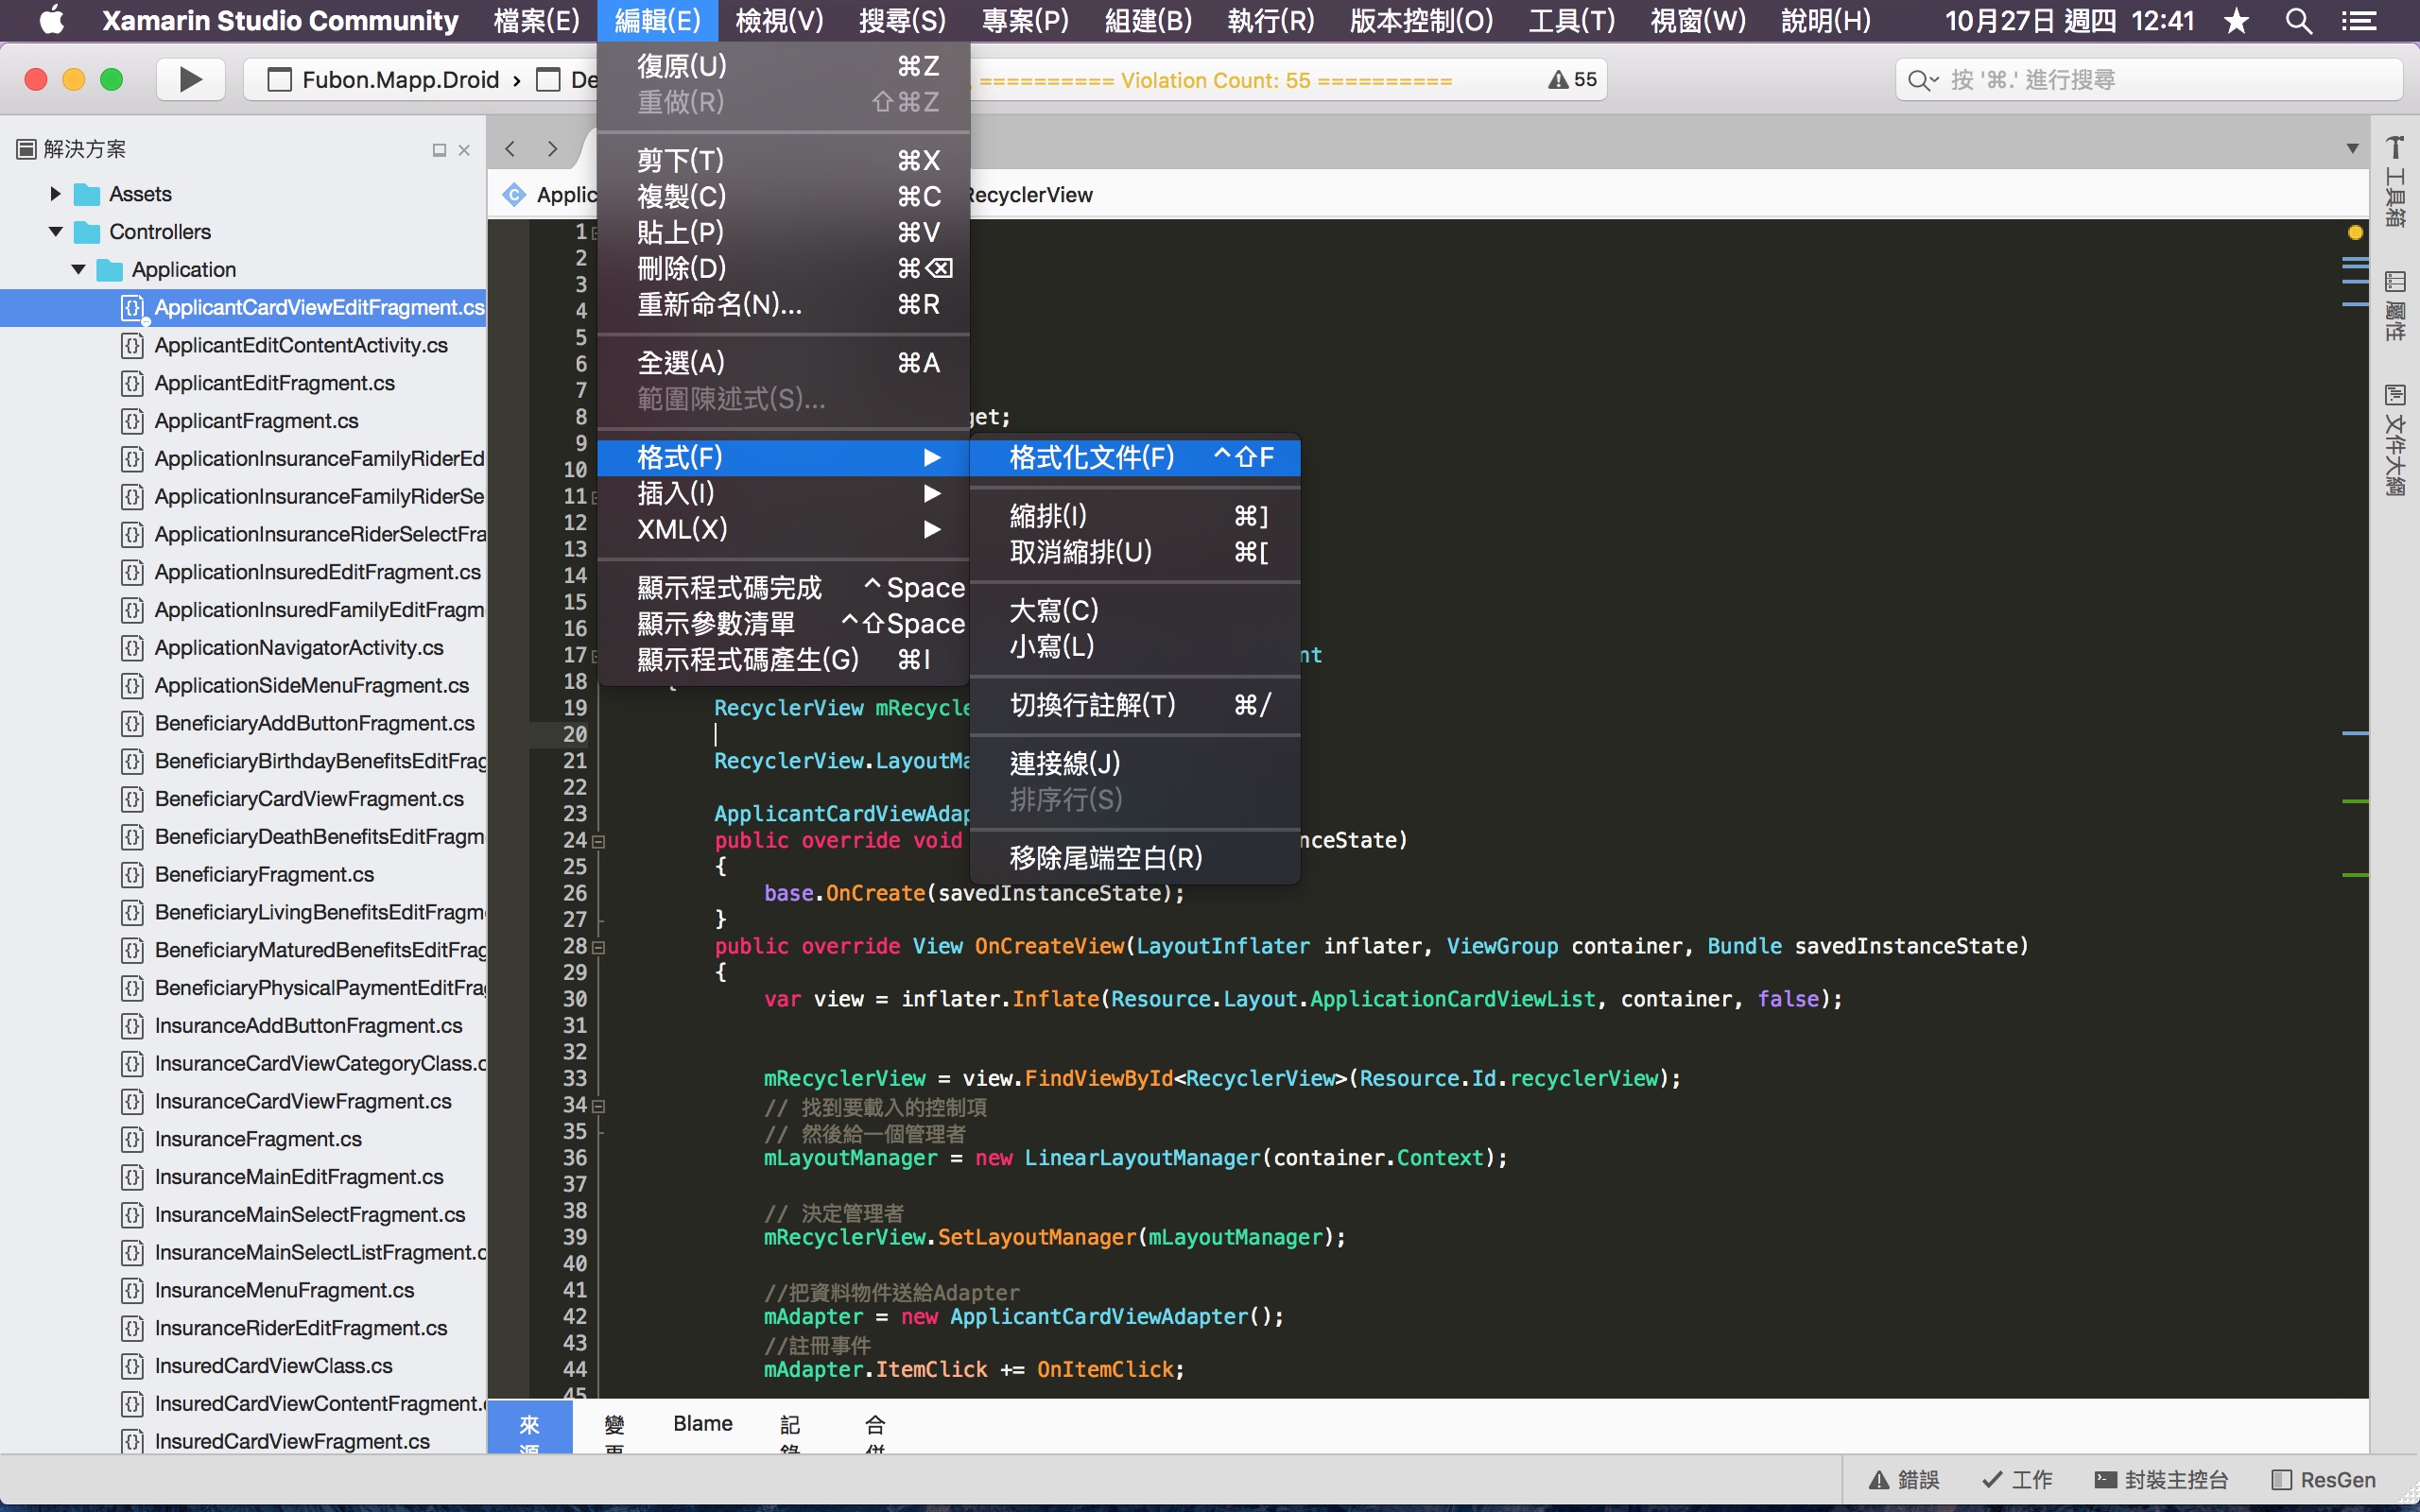2420x1512 pixels.
Task: Toggle fold at line 34
Action: 599,1107
